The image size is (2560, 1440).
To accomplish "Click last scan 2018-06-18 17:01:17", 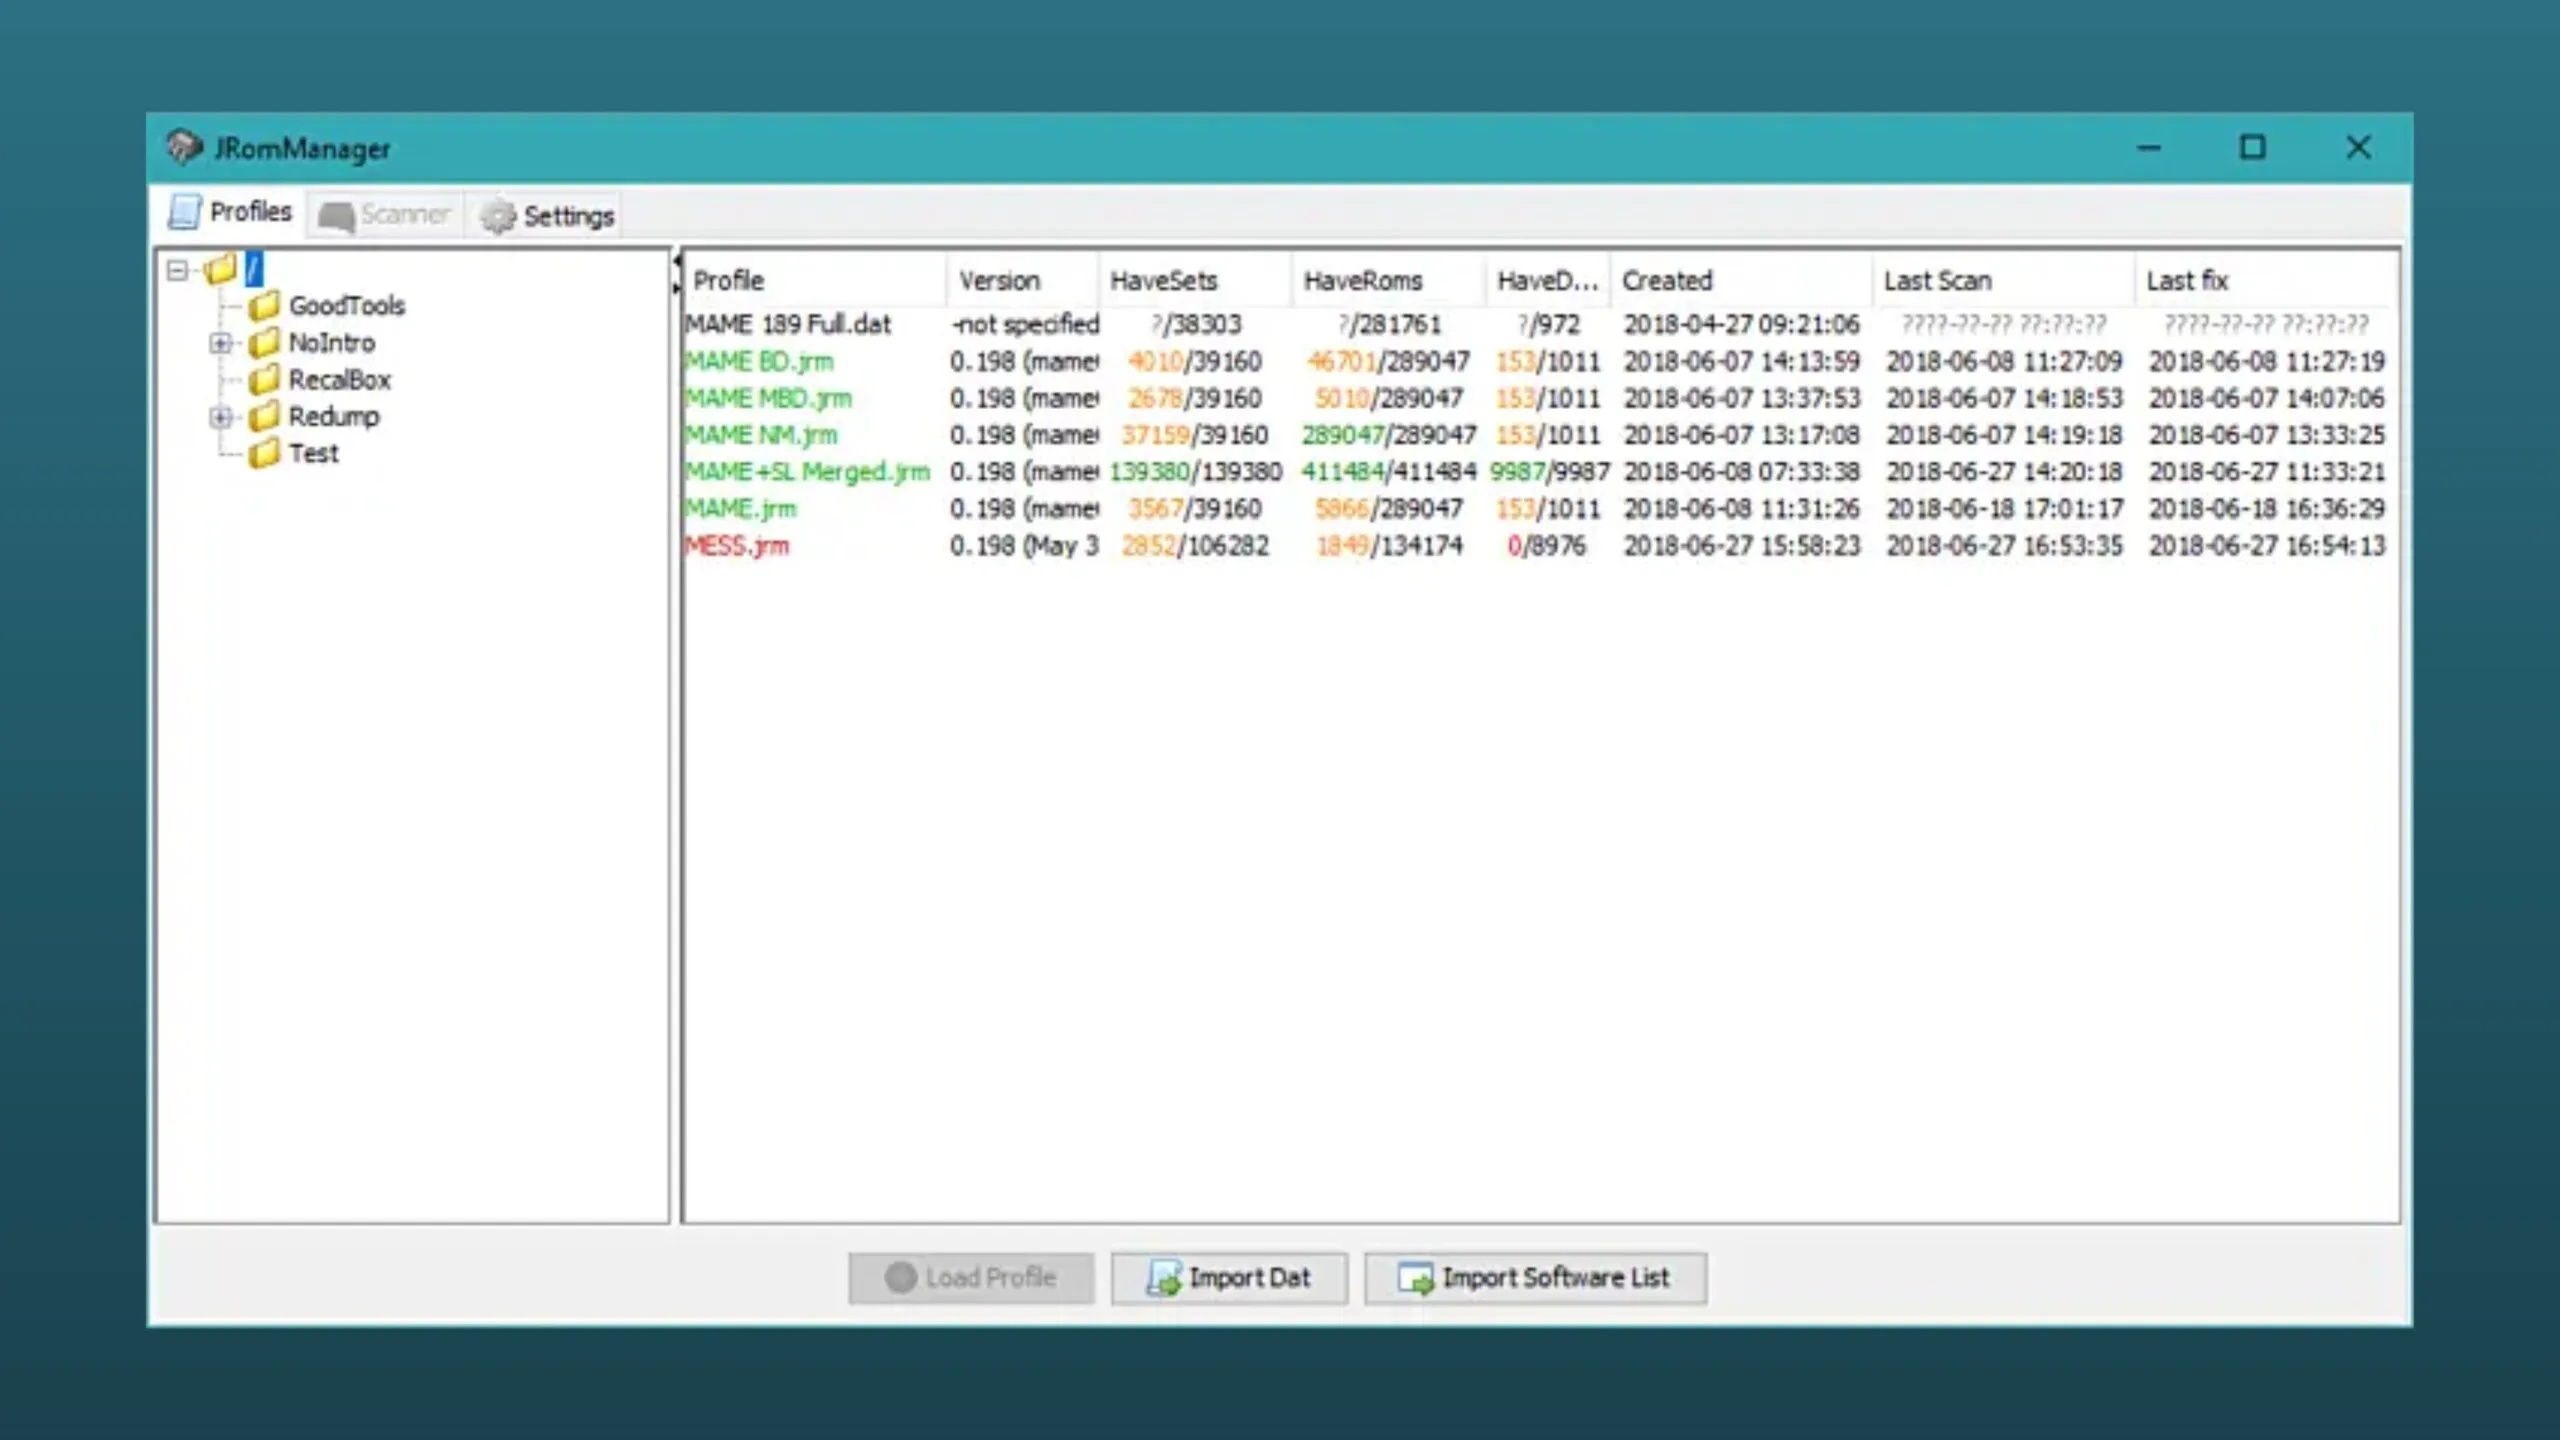I will [2004, 508].
